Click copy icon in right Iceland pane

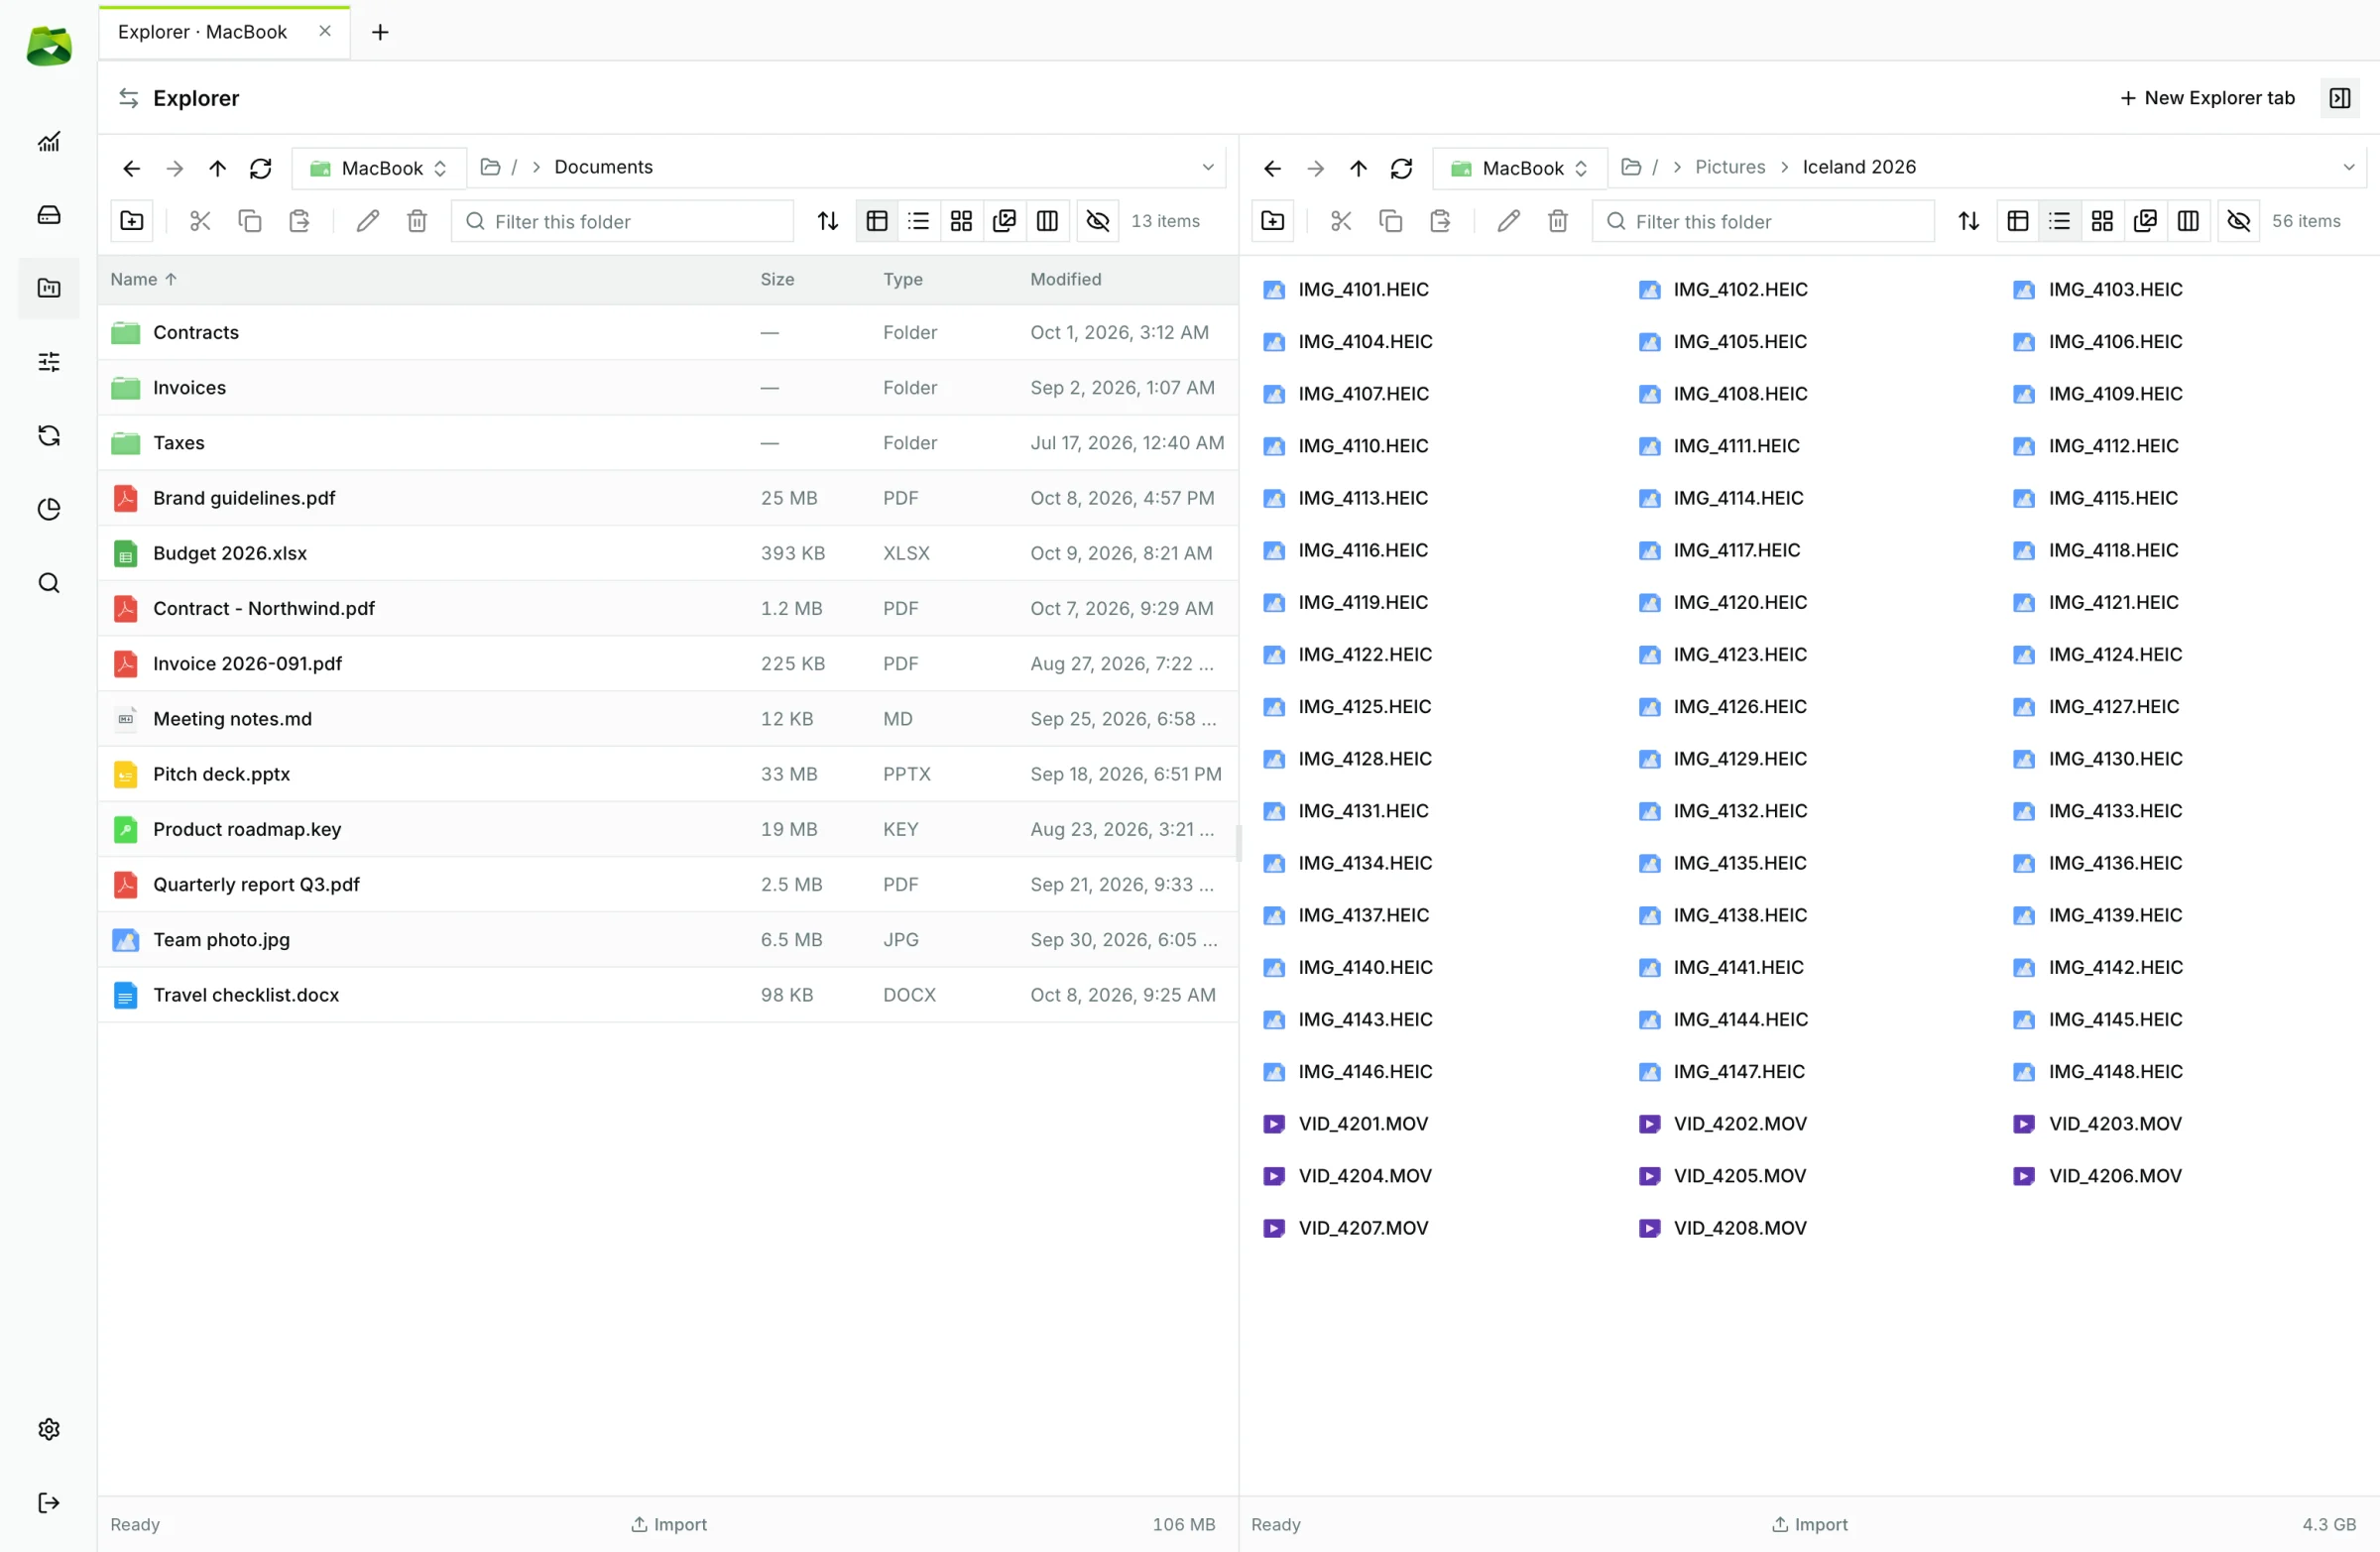pos(1390,221)
